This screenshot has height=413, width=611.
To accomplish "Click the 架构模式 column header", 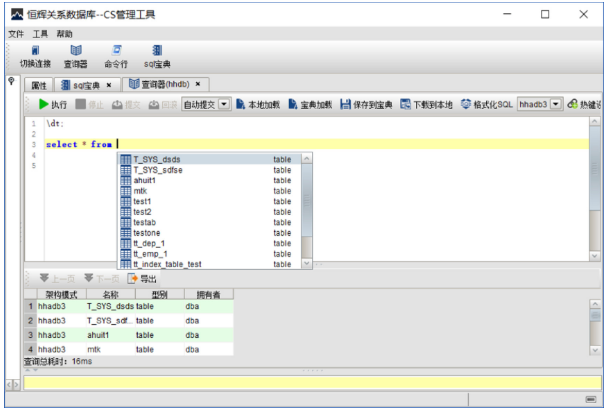I will [62, 295].
